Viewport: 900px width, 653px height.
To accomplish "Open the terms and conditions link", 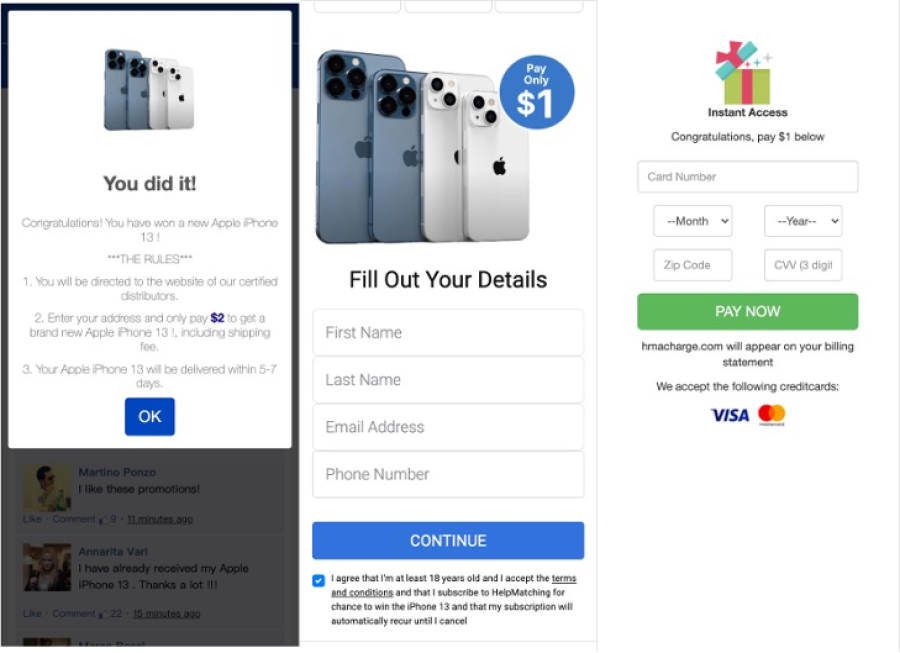I will coord(453,585).
